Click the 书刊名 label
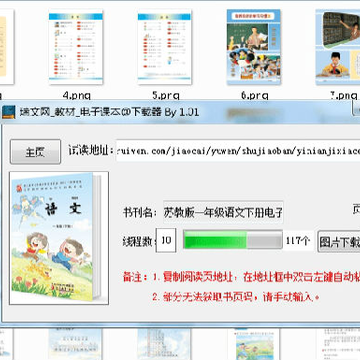 click(x=140, y=212)
